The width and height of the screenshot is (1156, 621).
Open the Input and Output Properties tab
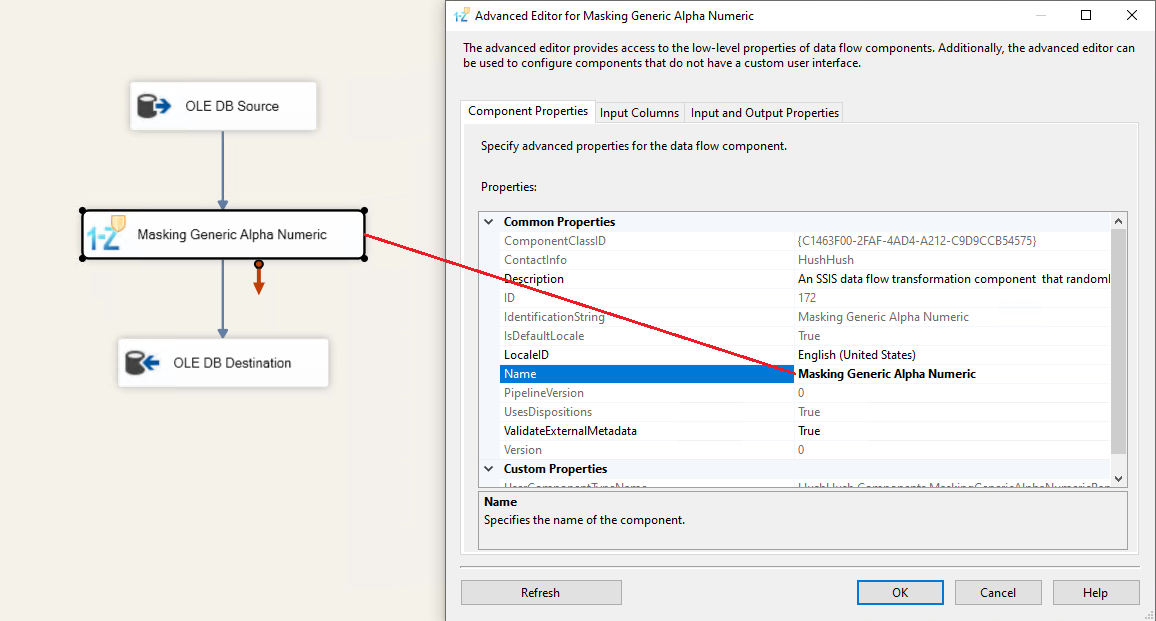764,113
